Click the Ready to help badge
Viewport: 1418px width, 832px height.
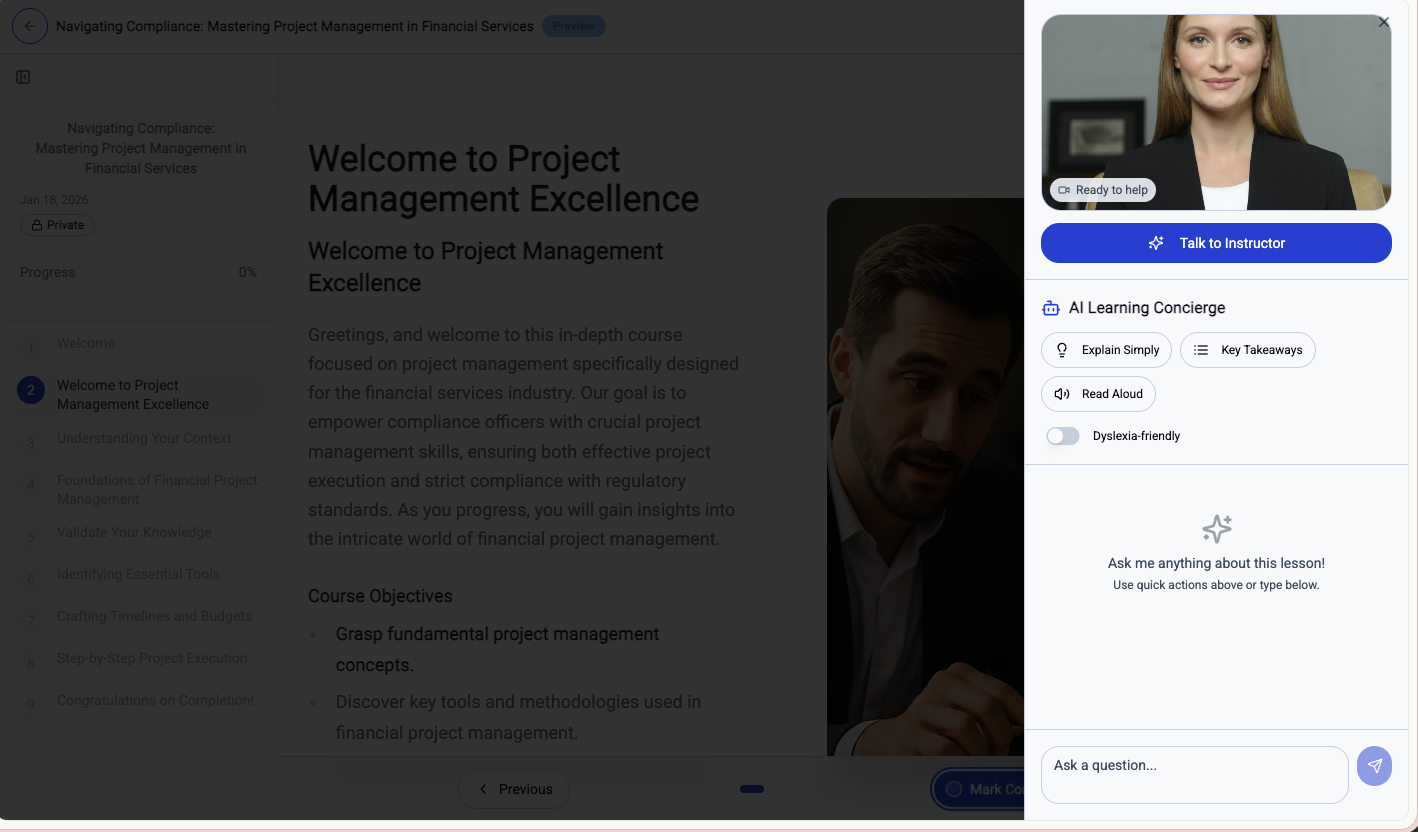tap(1103, 190)
